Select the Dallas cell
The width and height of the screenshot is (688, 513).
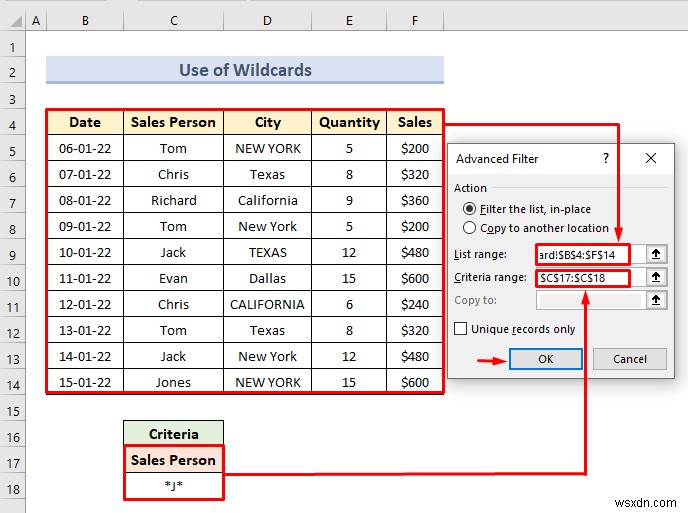pos(268,278)
